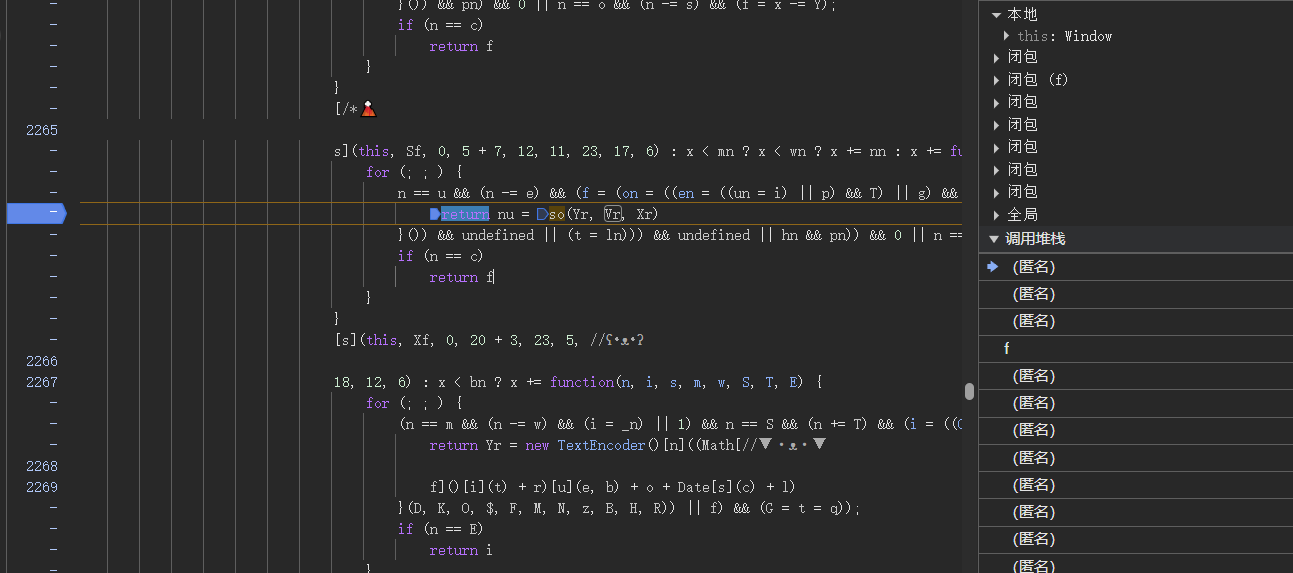Click 'Sf' in s](this, Sf, 0, 5 + 7
Screen dimensions: 1293x573
pyautogui.click(x=413, y=151)
